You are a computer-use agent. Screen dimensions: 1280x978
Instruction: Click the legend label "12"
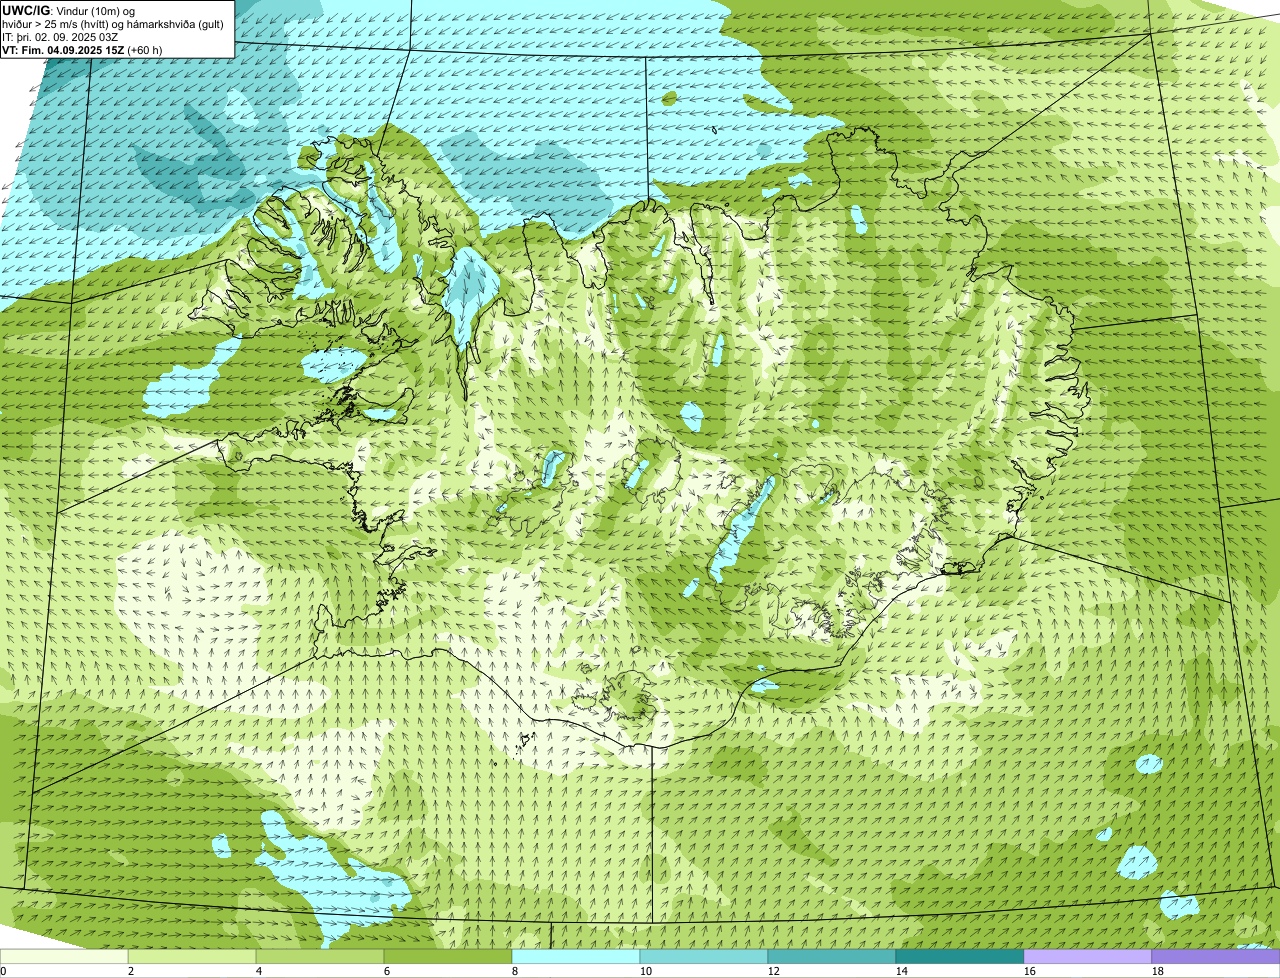(774, 971)
